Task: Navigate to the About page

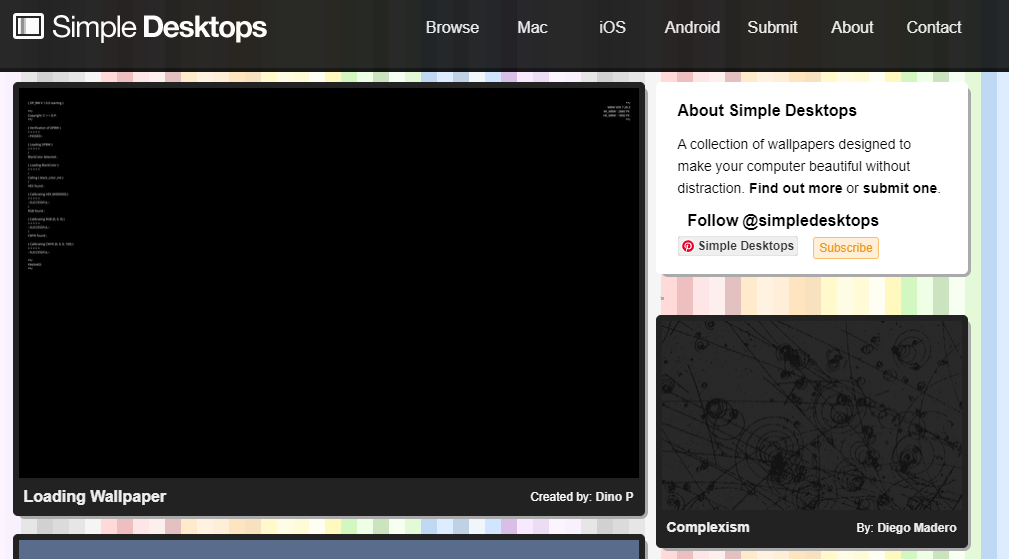Action: point(852,28)
